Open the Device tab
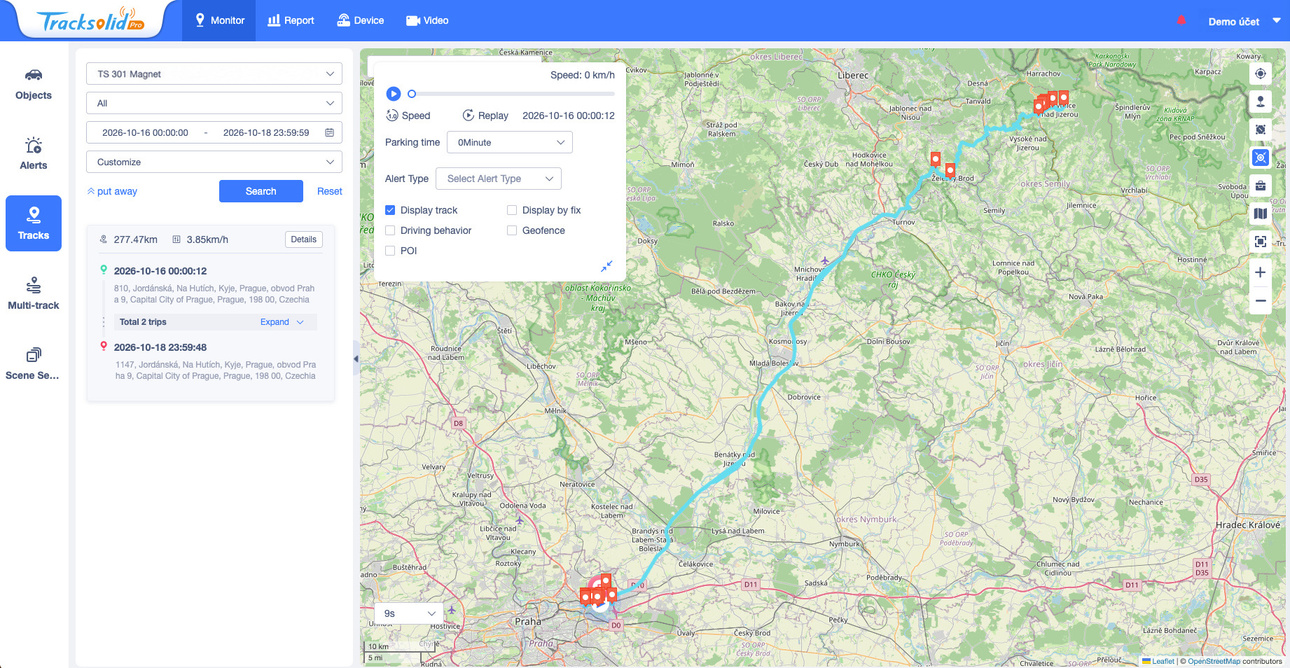 [x=360, y=20]
